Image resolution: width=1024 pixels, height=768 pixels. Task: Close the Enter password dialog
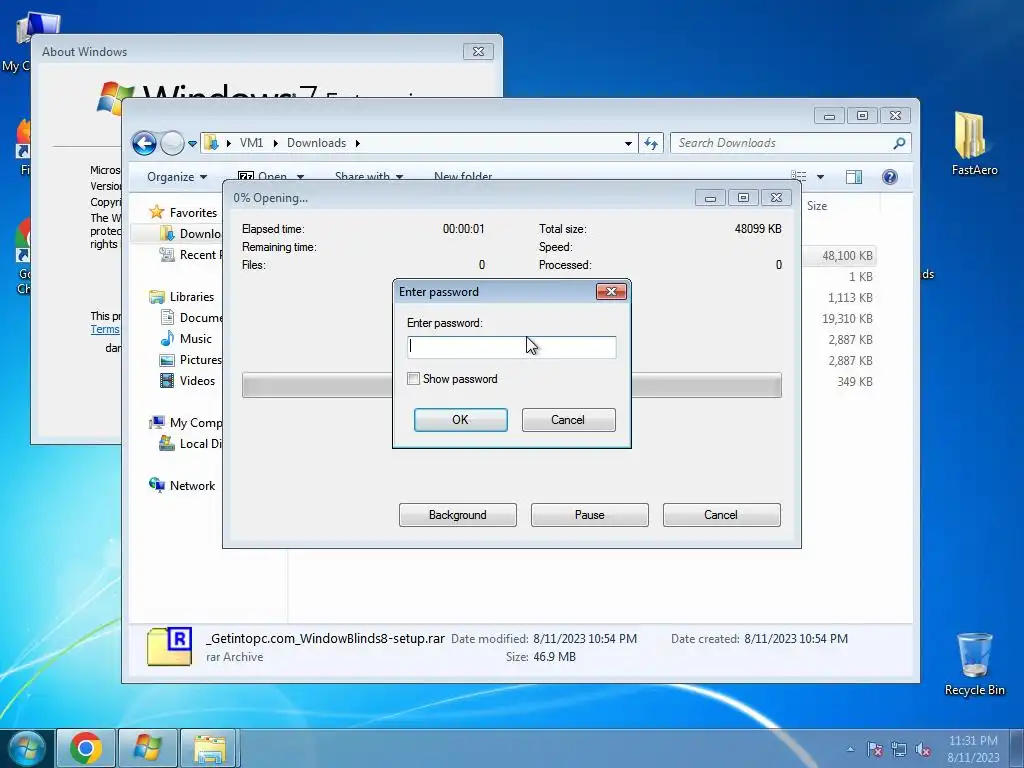(611, 291)
